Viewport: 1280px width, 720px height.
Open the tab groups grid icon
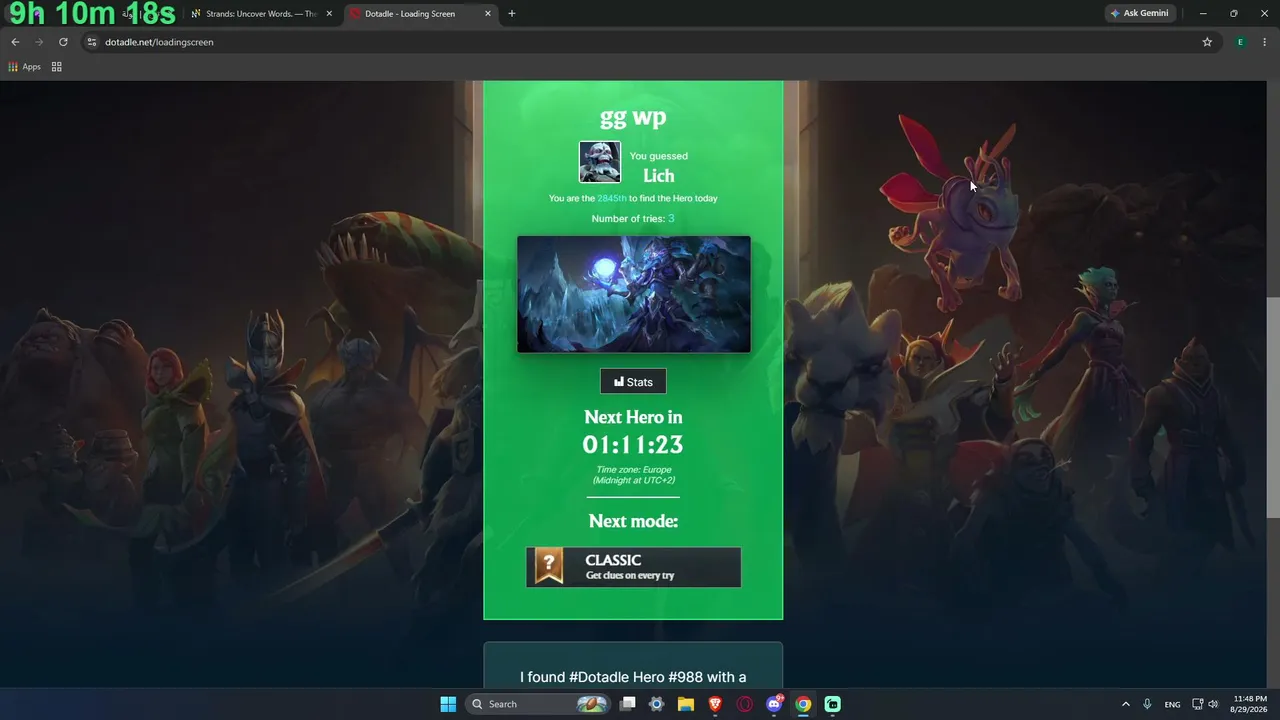tap(57, 67)
